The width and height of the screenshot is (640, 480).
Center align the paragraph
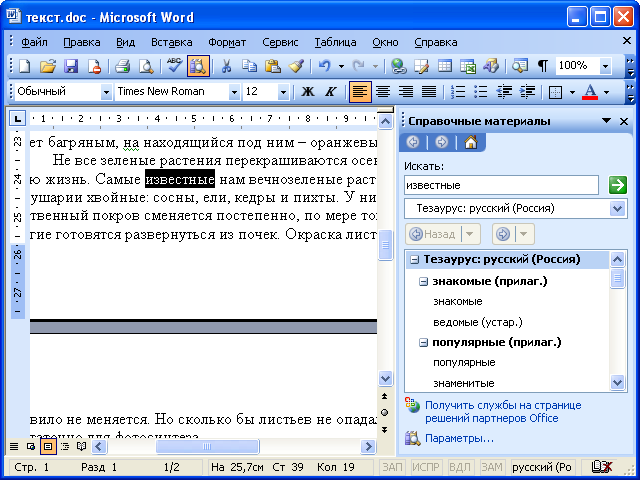tap(383, 92)
